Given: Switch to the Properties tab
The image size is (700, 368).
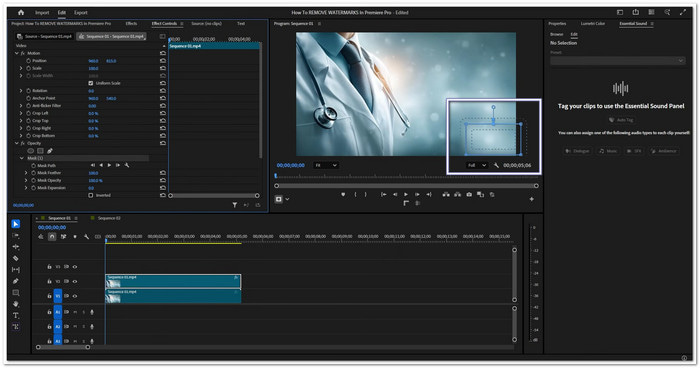Looking at the screenshot, I should [x=557, y=24].
